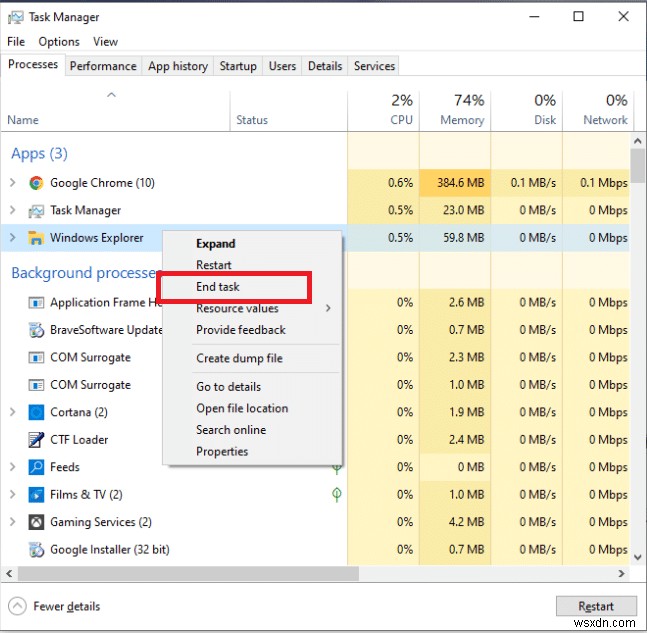Click the horizontal scrollbar thumb

tap(188, 574)
